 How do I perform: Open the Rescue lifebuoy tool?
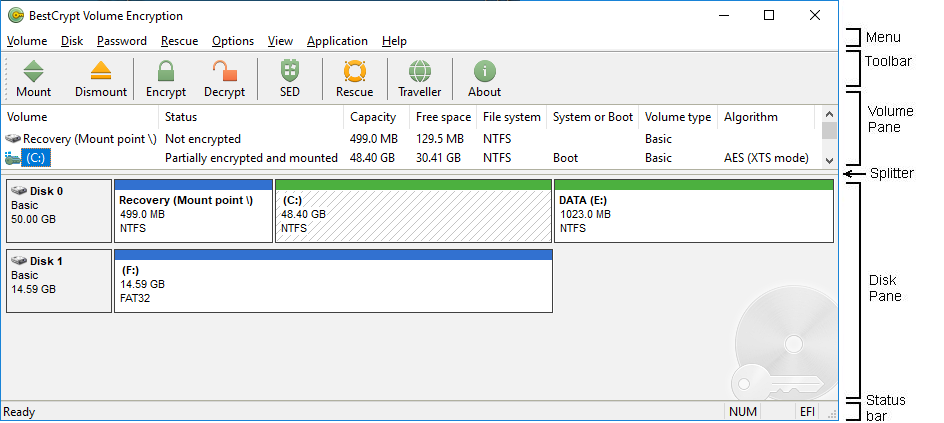click(x=355, y=71)
